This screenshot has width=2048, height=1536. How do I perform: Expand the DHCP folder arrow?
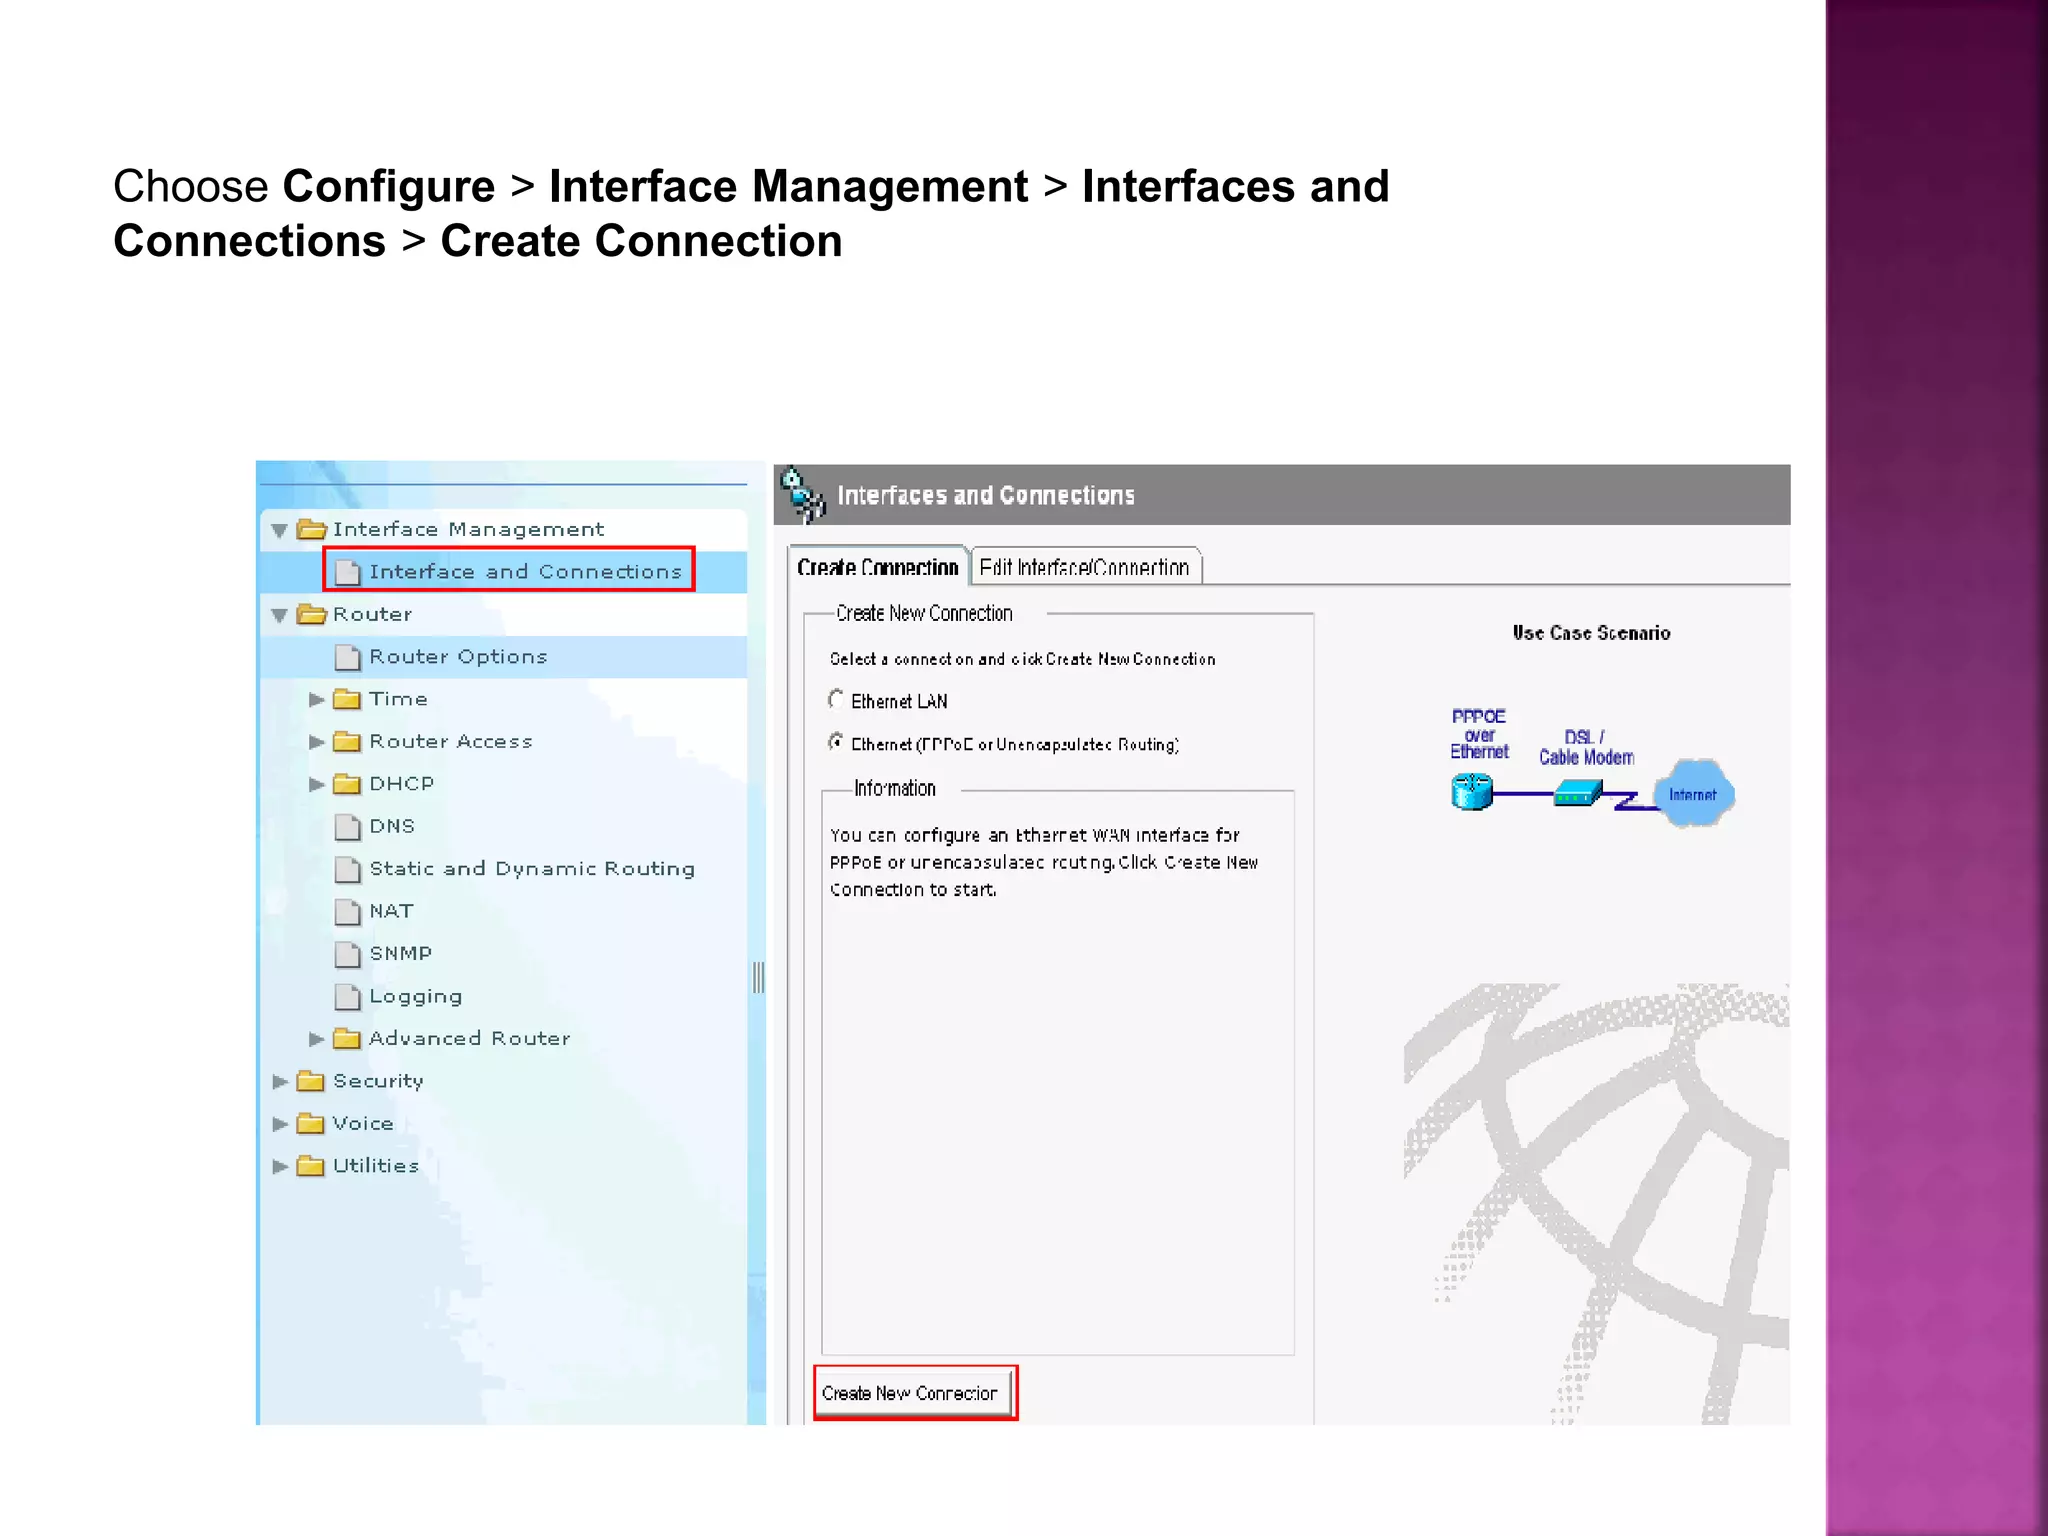click(316, 784)
